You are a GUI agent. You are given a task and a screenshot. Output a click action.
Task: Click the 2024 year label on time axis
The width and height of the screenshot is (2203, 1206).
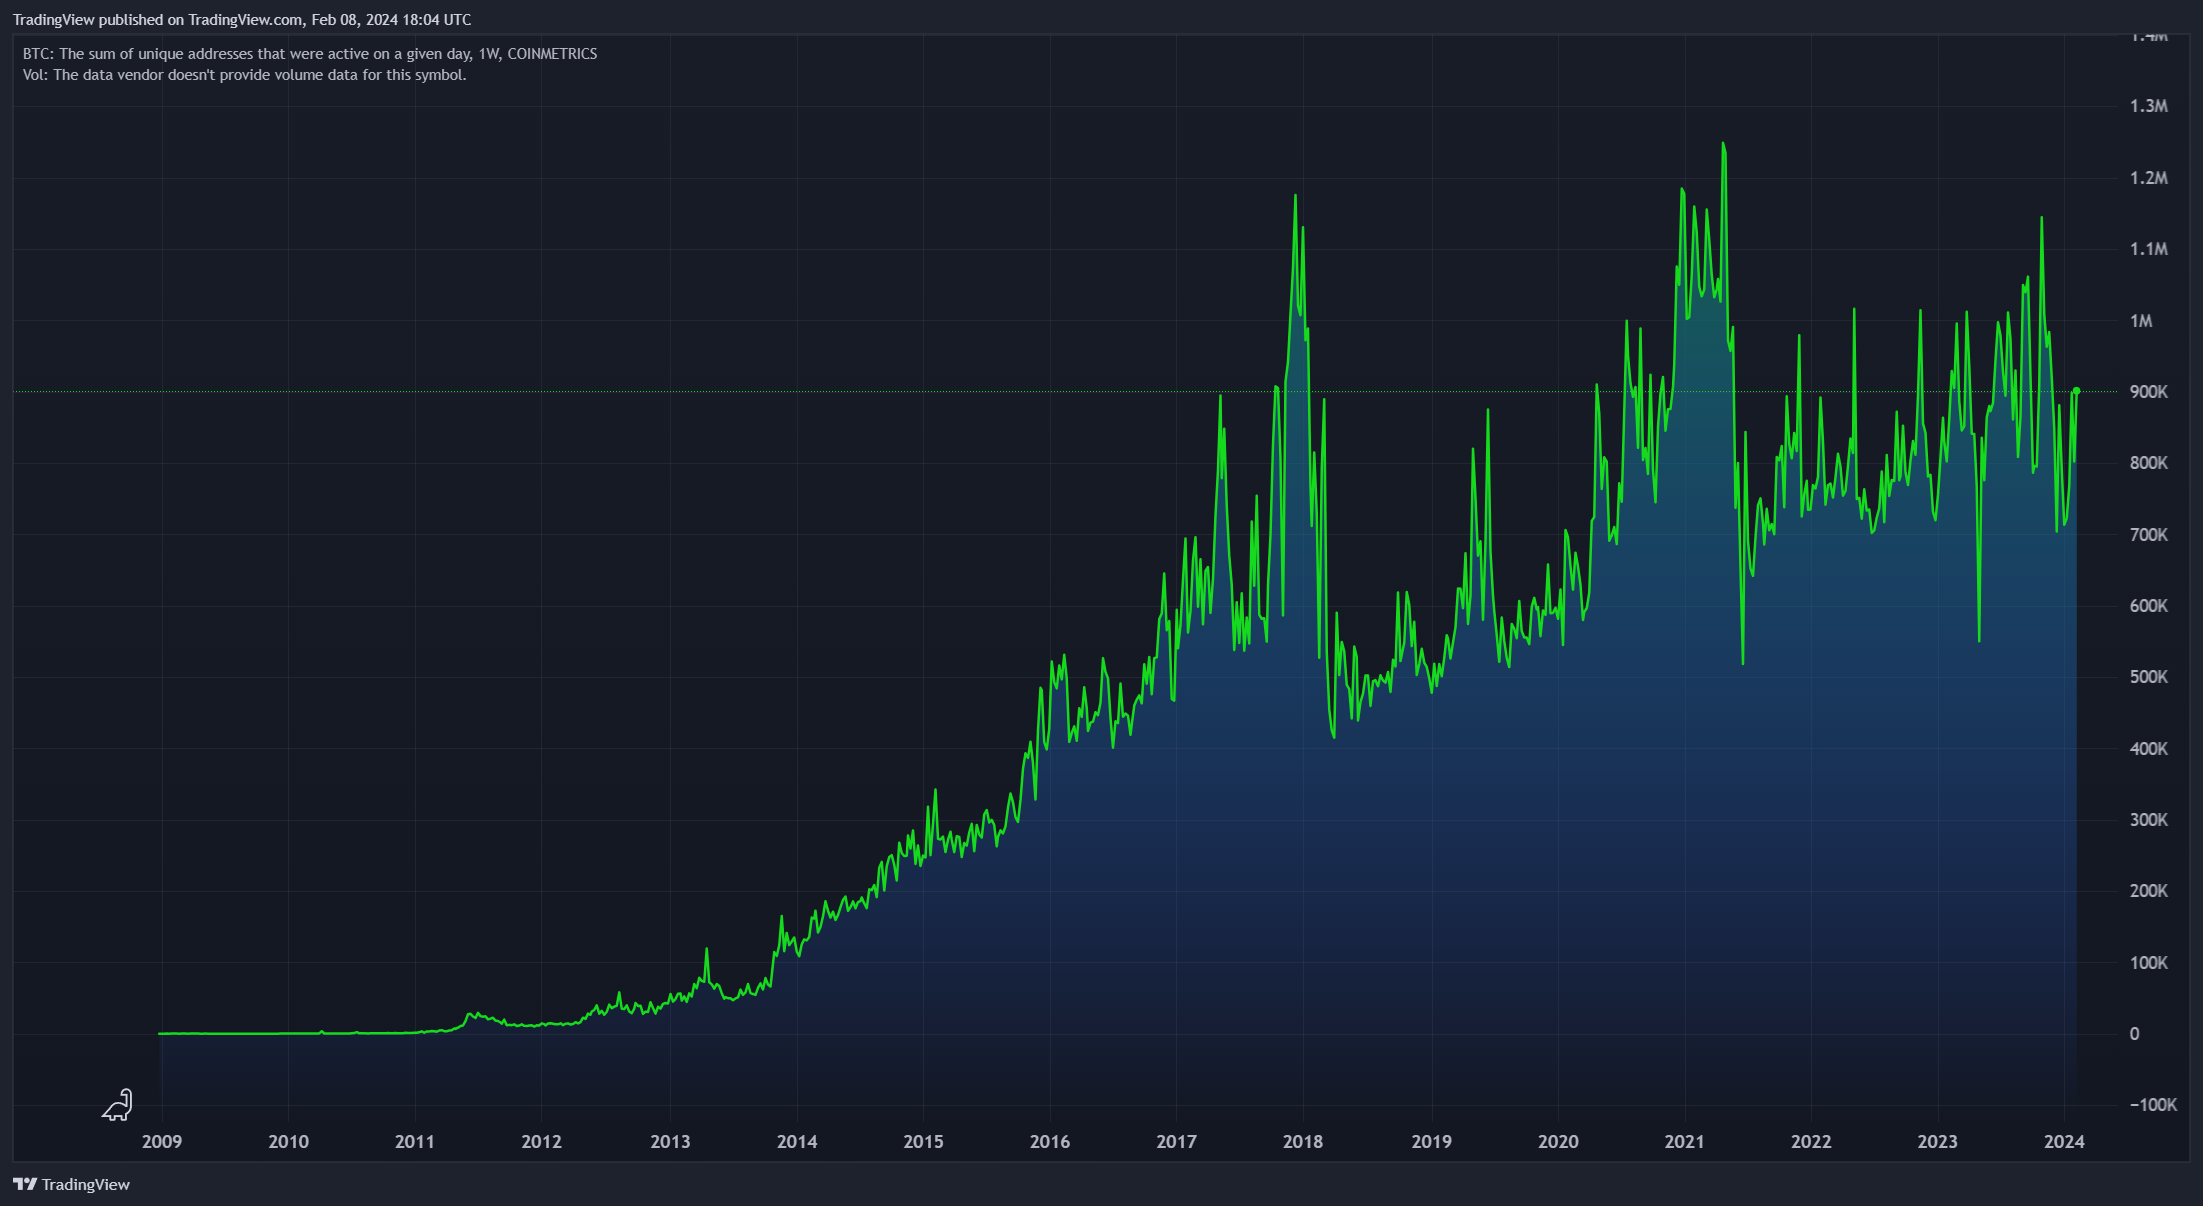(2064, 1141)
